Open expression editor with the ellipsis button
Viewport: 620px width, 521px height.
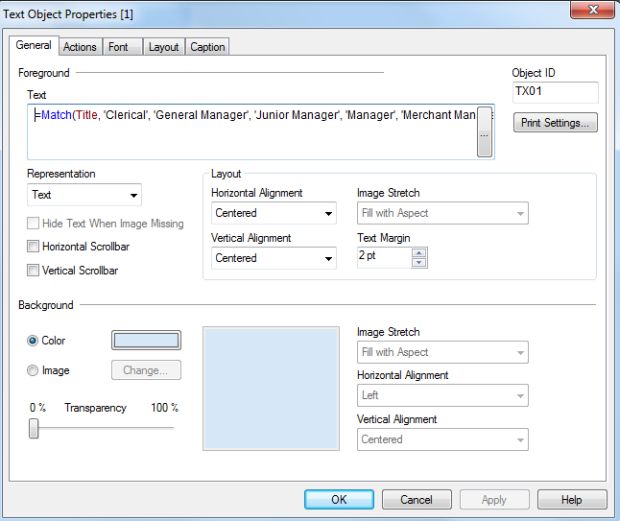(x=484, y=135)
